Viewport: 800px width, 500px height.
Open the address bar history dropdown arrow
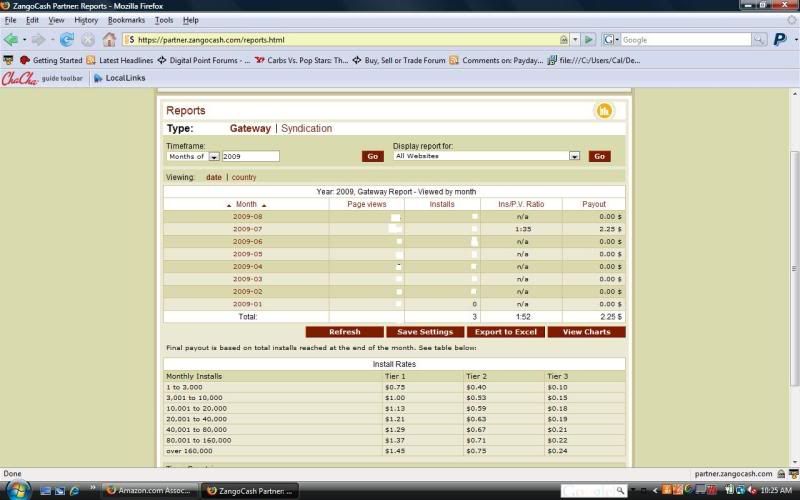tap(575, 39)
